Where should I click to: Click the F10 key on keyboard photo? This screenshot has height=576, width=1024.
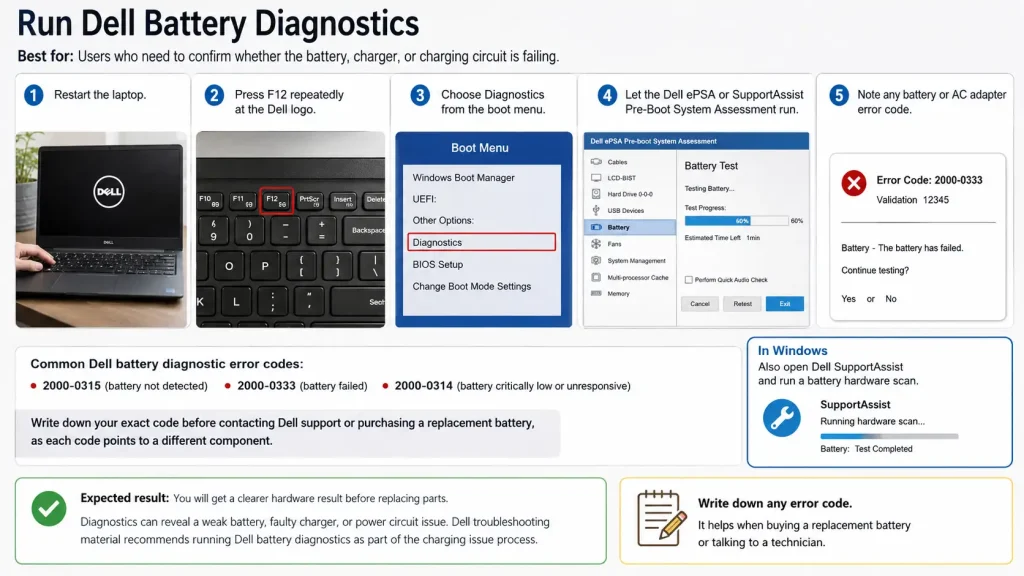click(210, 200)
